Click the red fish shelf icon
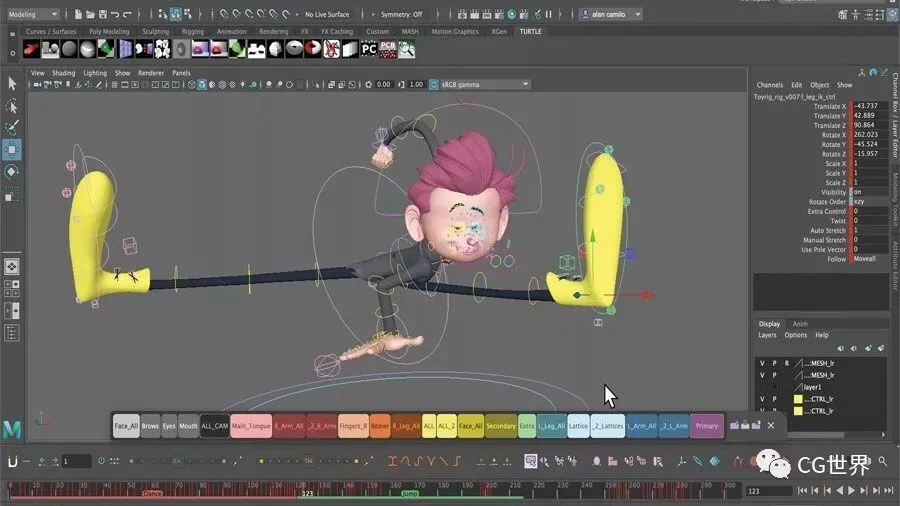Image resolution: width=900 pixels, height=506 pixels. [32, 49]
